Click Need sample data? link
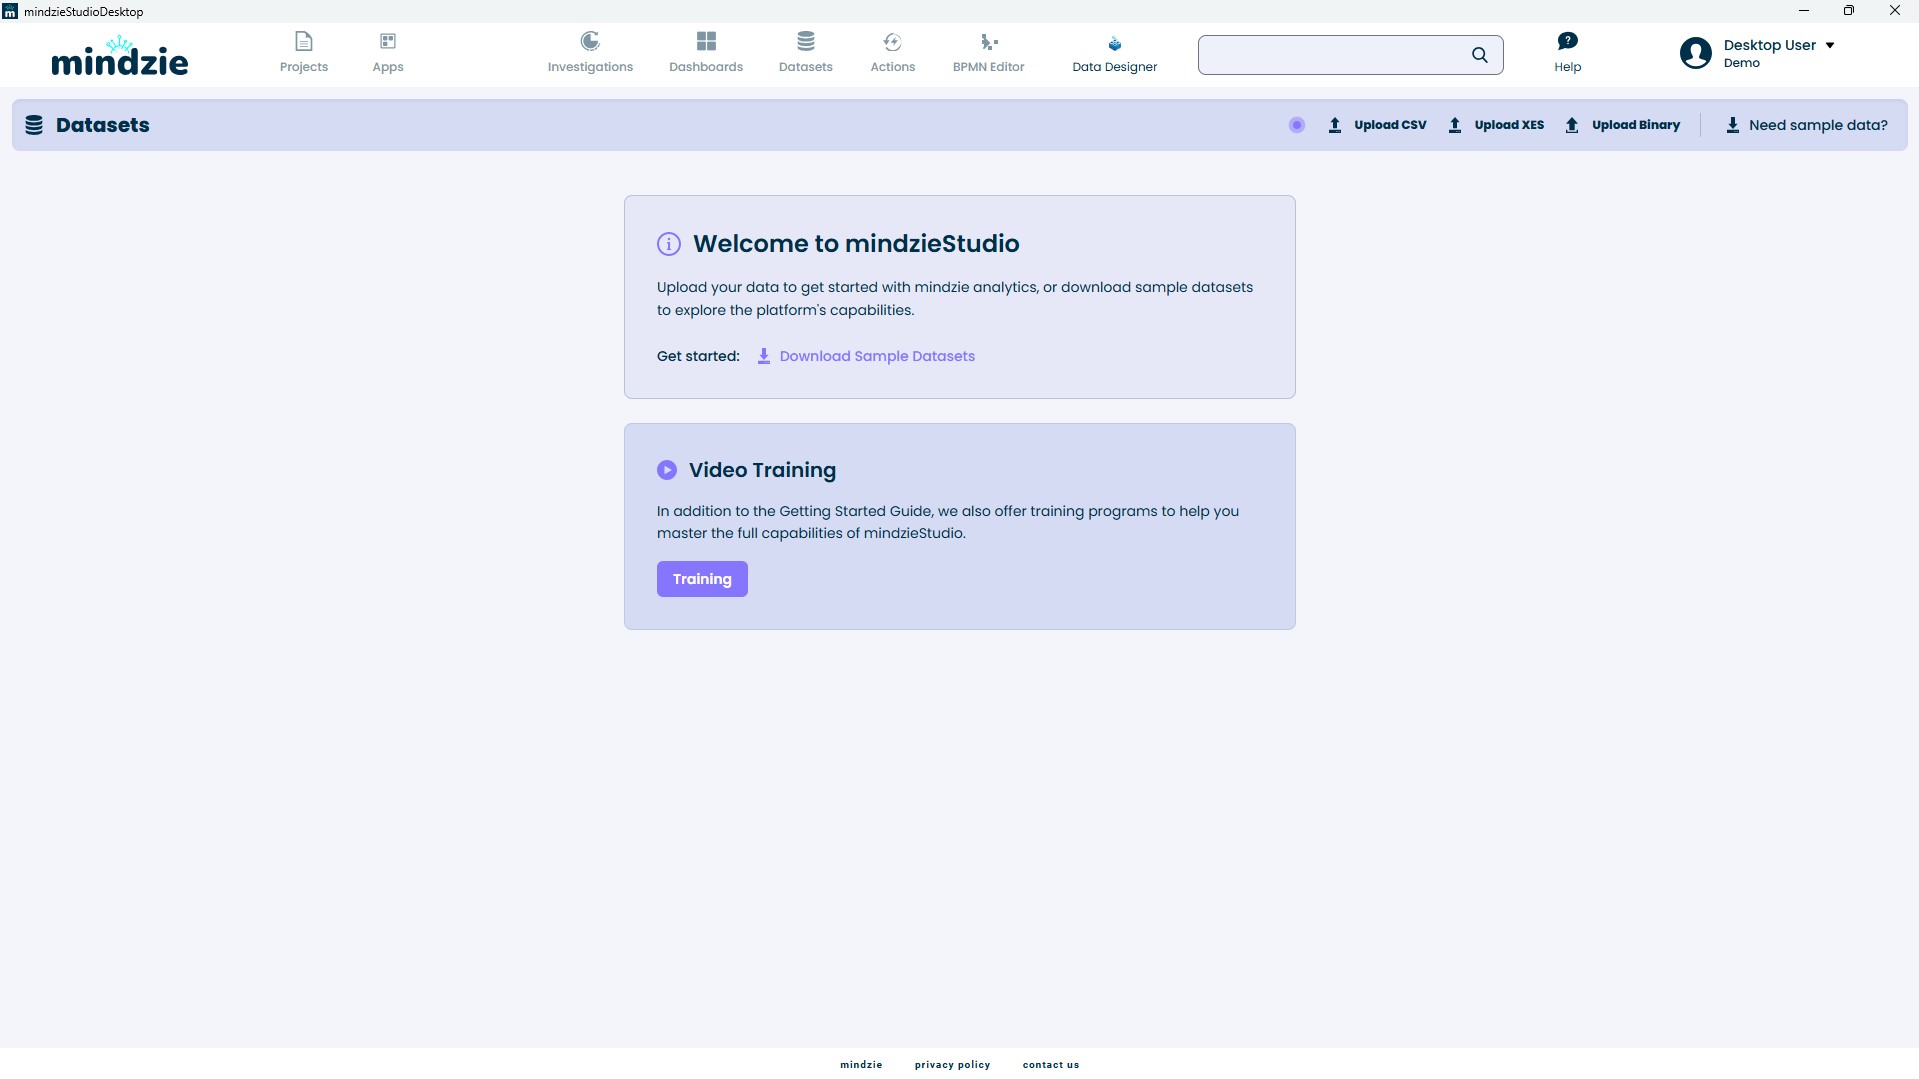Image resolution: width=1919 pixels, height=1079 pixels. (1818, 125)
